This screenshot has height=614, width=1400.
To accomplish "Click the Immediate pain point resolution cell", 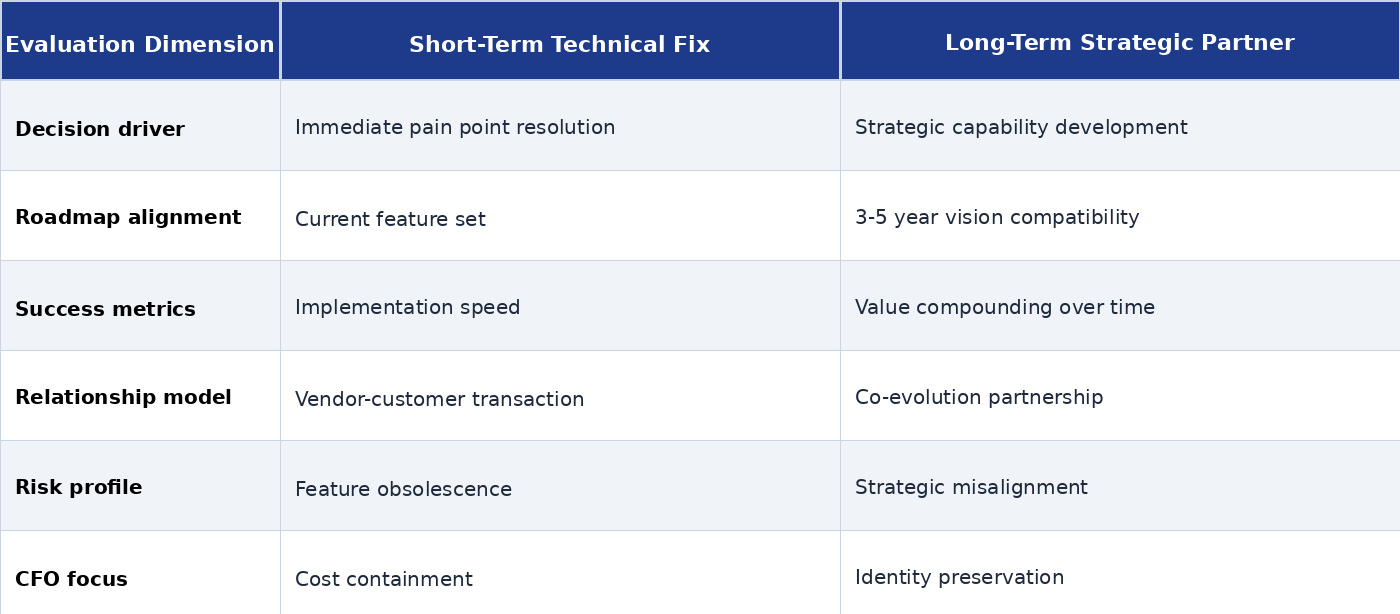I will coord(455,128).
